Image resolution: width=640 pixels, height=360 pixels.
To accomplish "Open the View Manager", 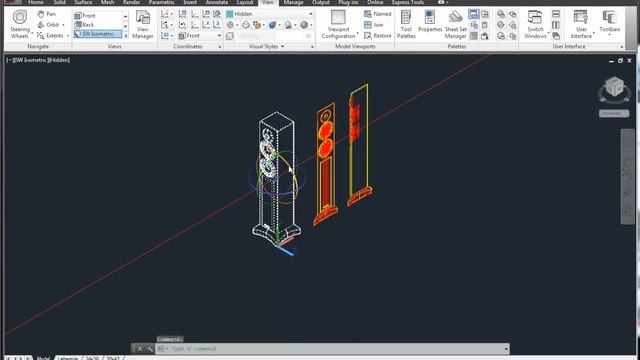I will tap(142, 24).
